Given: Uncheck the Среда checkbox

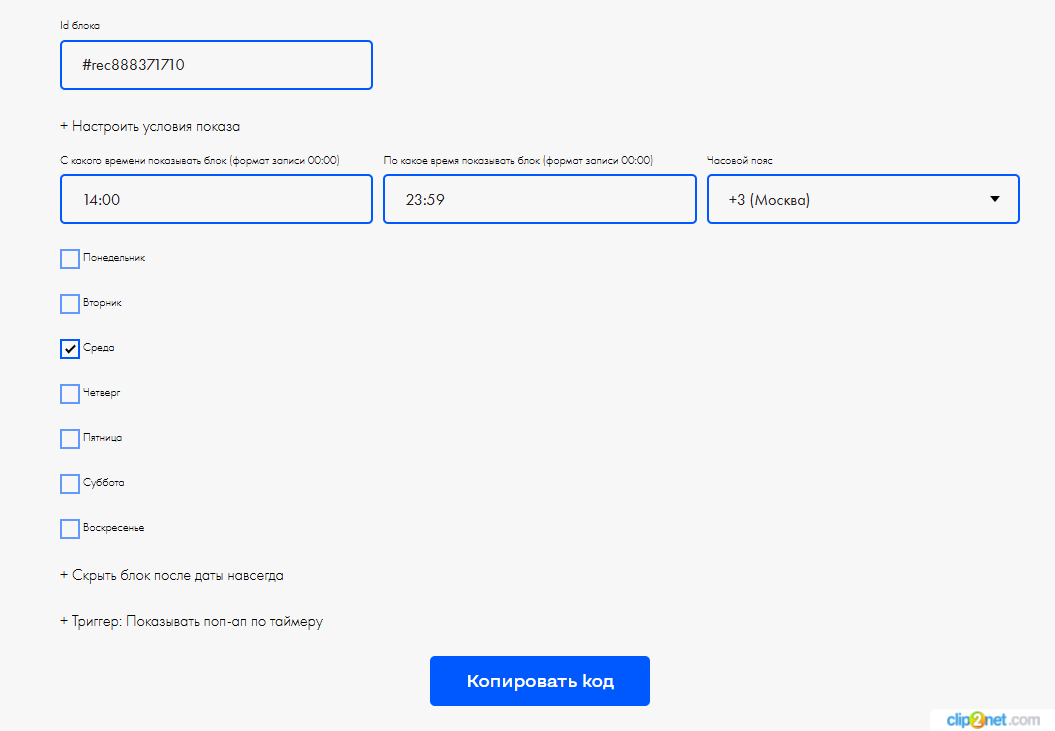Looking at the screenshot, I should 70,349.
